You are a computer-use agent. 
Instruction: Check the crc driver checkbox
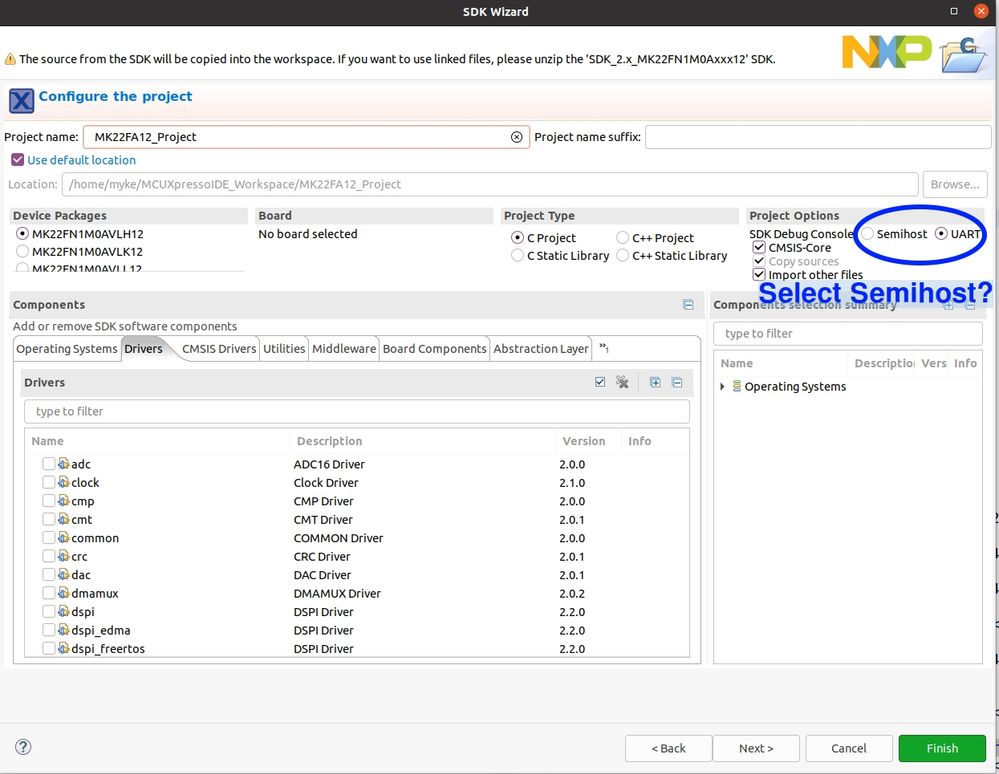click(48, 556)
